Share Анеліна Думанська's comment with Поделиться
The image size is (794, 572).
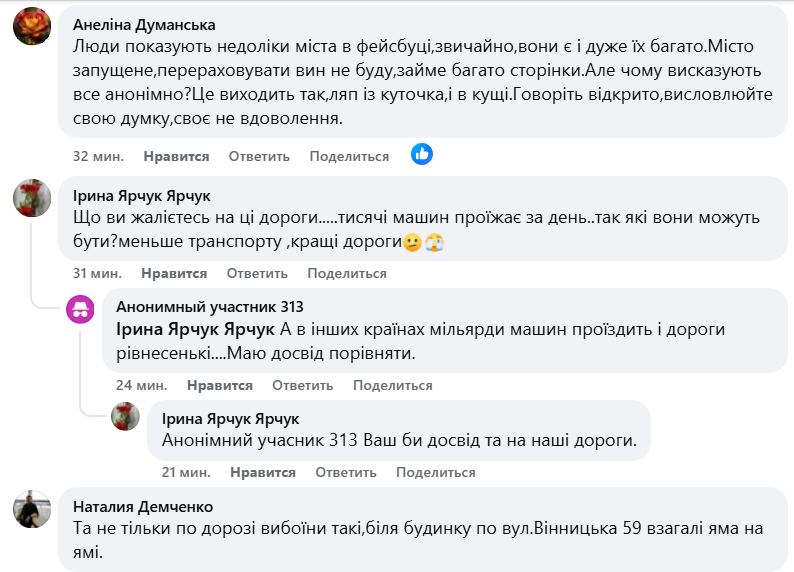tap(349, 157)
